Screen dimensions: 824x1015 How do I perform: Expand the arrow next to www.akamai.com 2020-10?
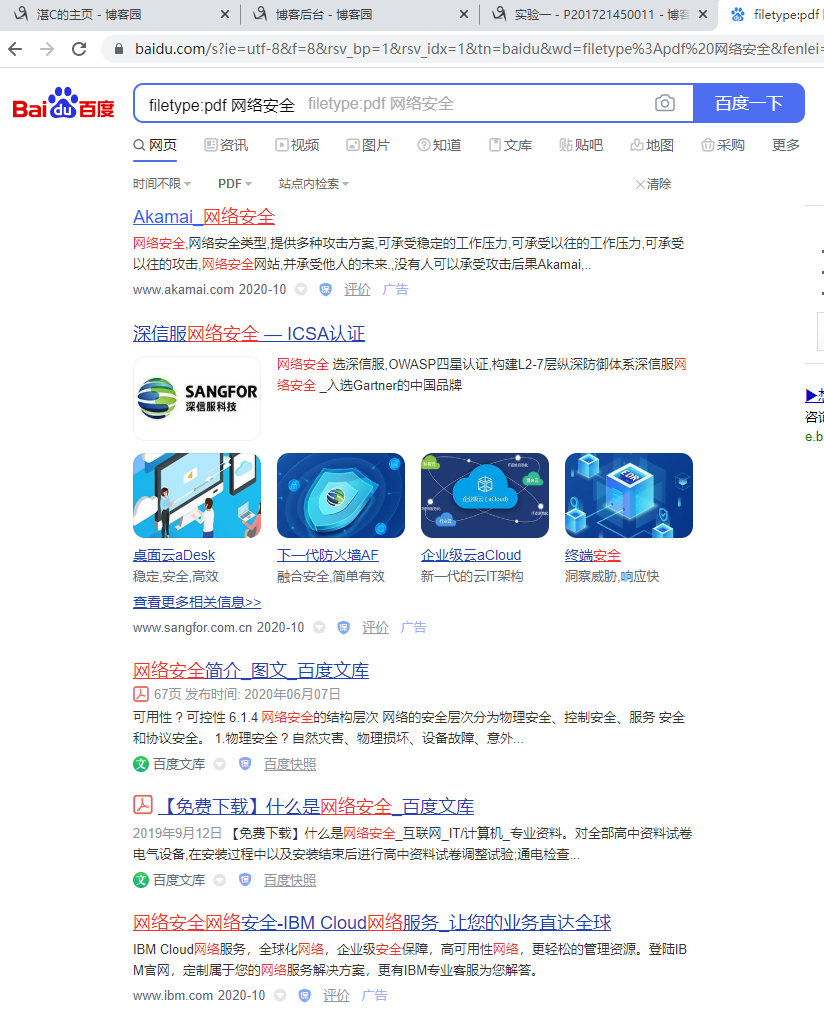[301, 289]
